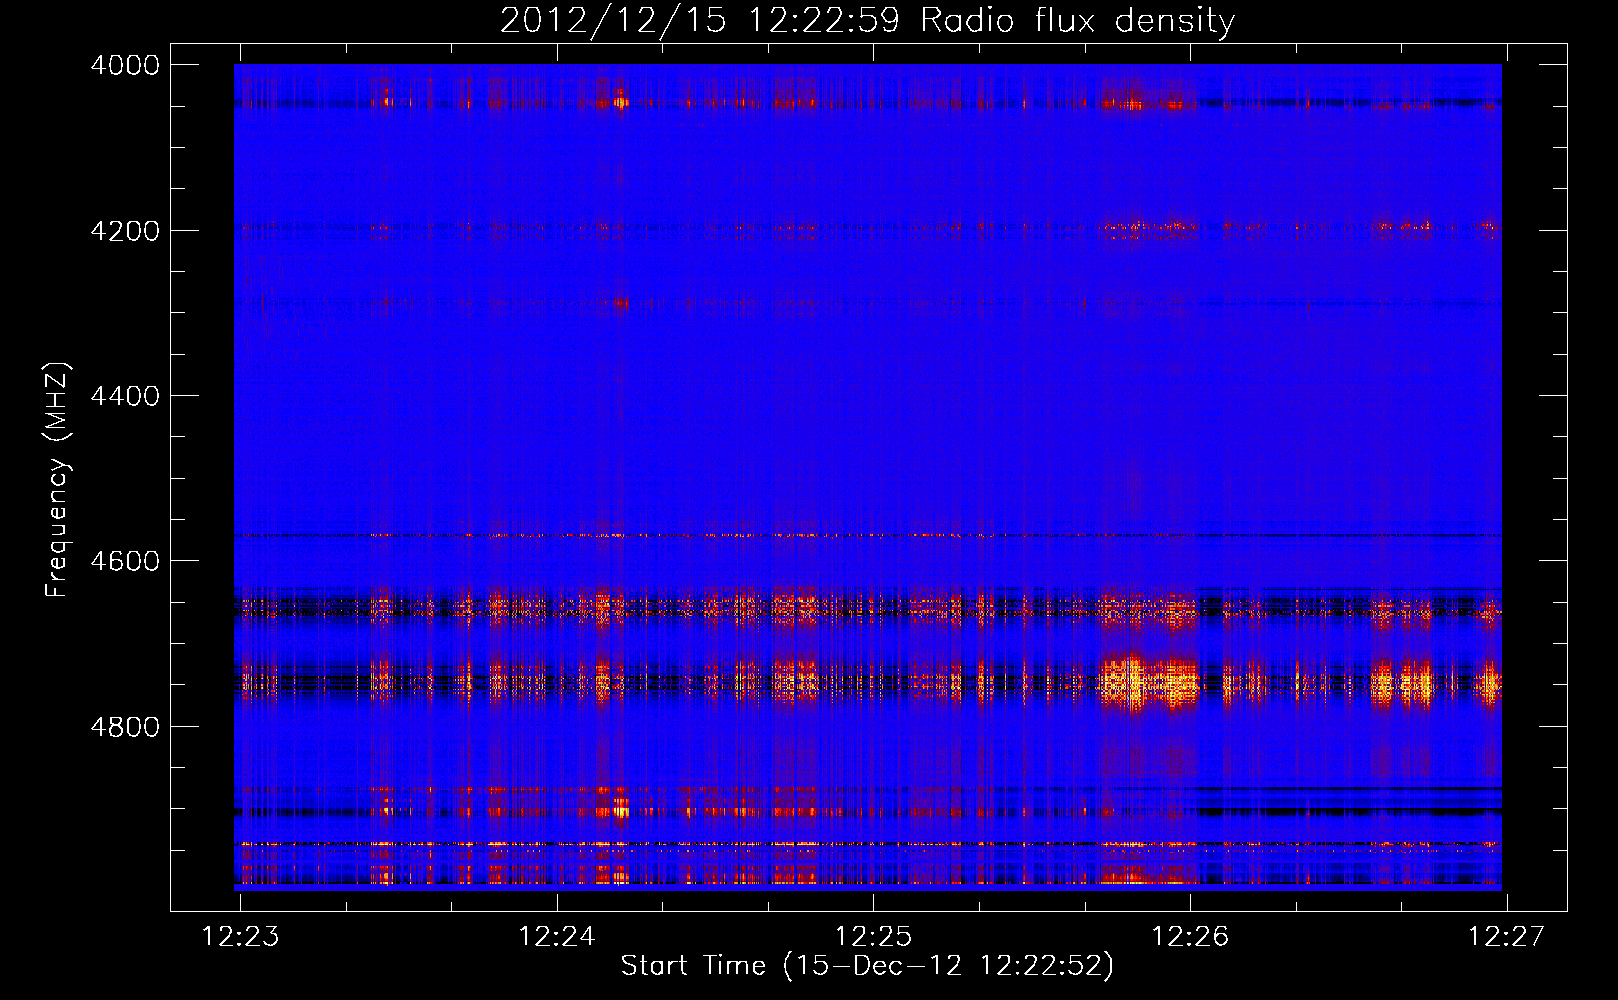The height and width of the screenshot is (1000, 1618).
Task: Click the 12:24 time tick label
Action: tap(557, 936)
